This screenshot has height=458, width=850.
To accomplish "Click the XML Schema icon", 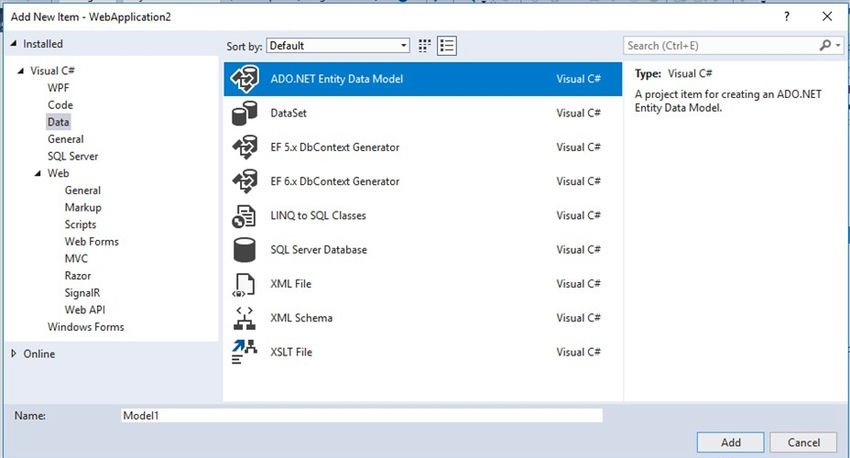I will (x=244, y=318).
